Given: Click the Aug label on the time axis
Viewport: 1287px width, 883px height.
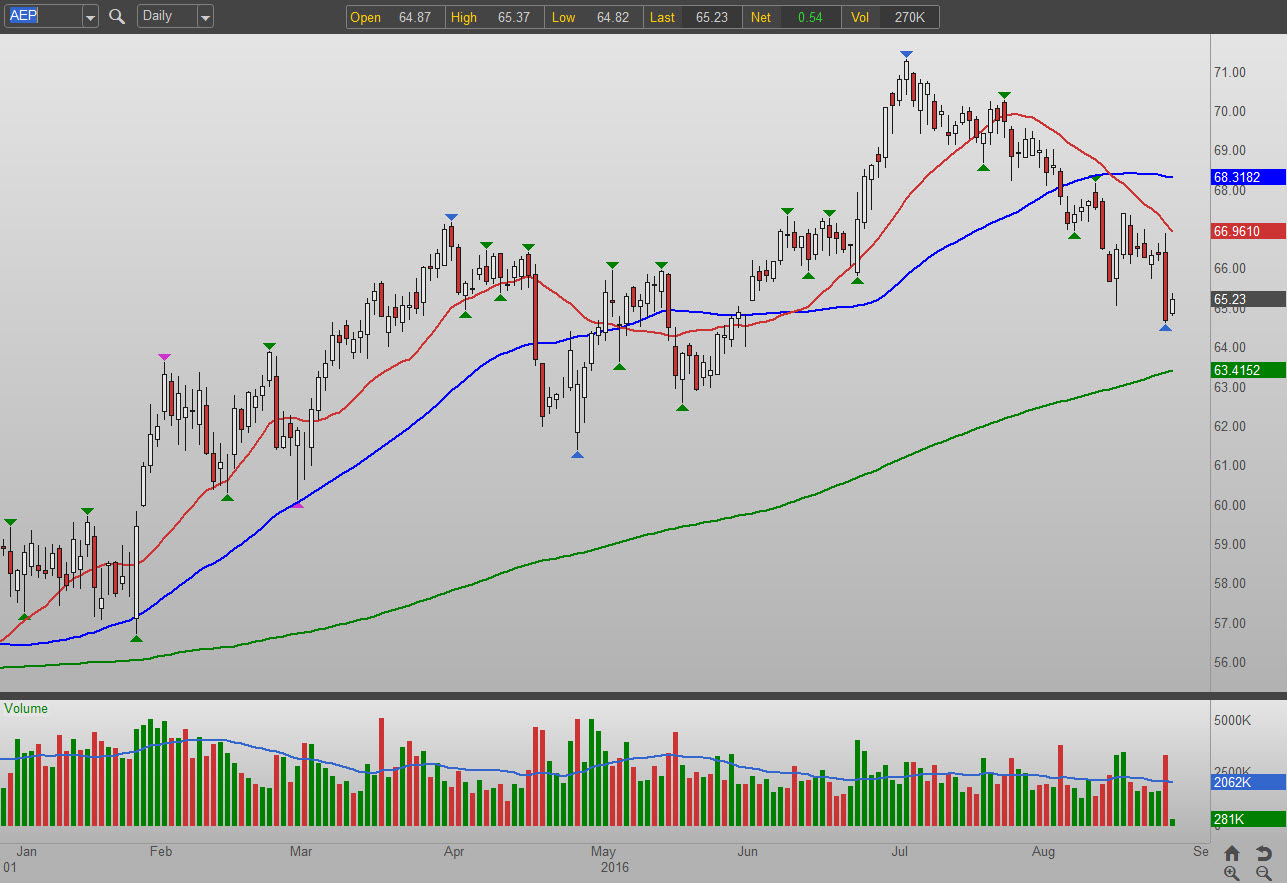Looking at the screenshot, I should [x=1044, y=852].
